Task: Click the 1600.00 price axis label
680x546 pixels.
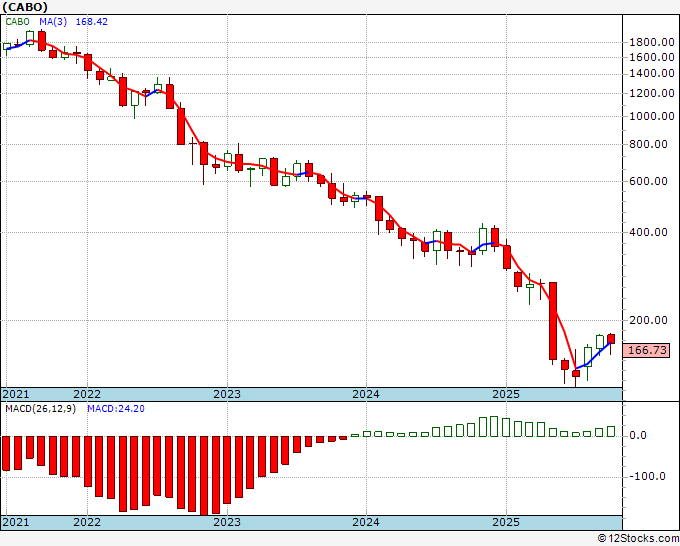Action: (652, 57)
